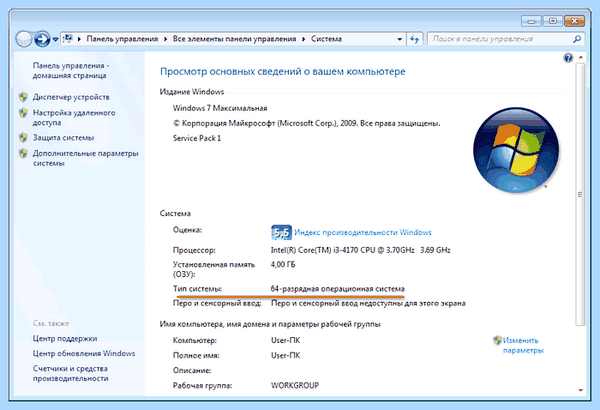The width and height of the screenshot is (600, 410).
Task: Click the Refresh button next to address bar
Action: click(x=414, y=39)
